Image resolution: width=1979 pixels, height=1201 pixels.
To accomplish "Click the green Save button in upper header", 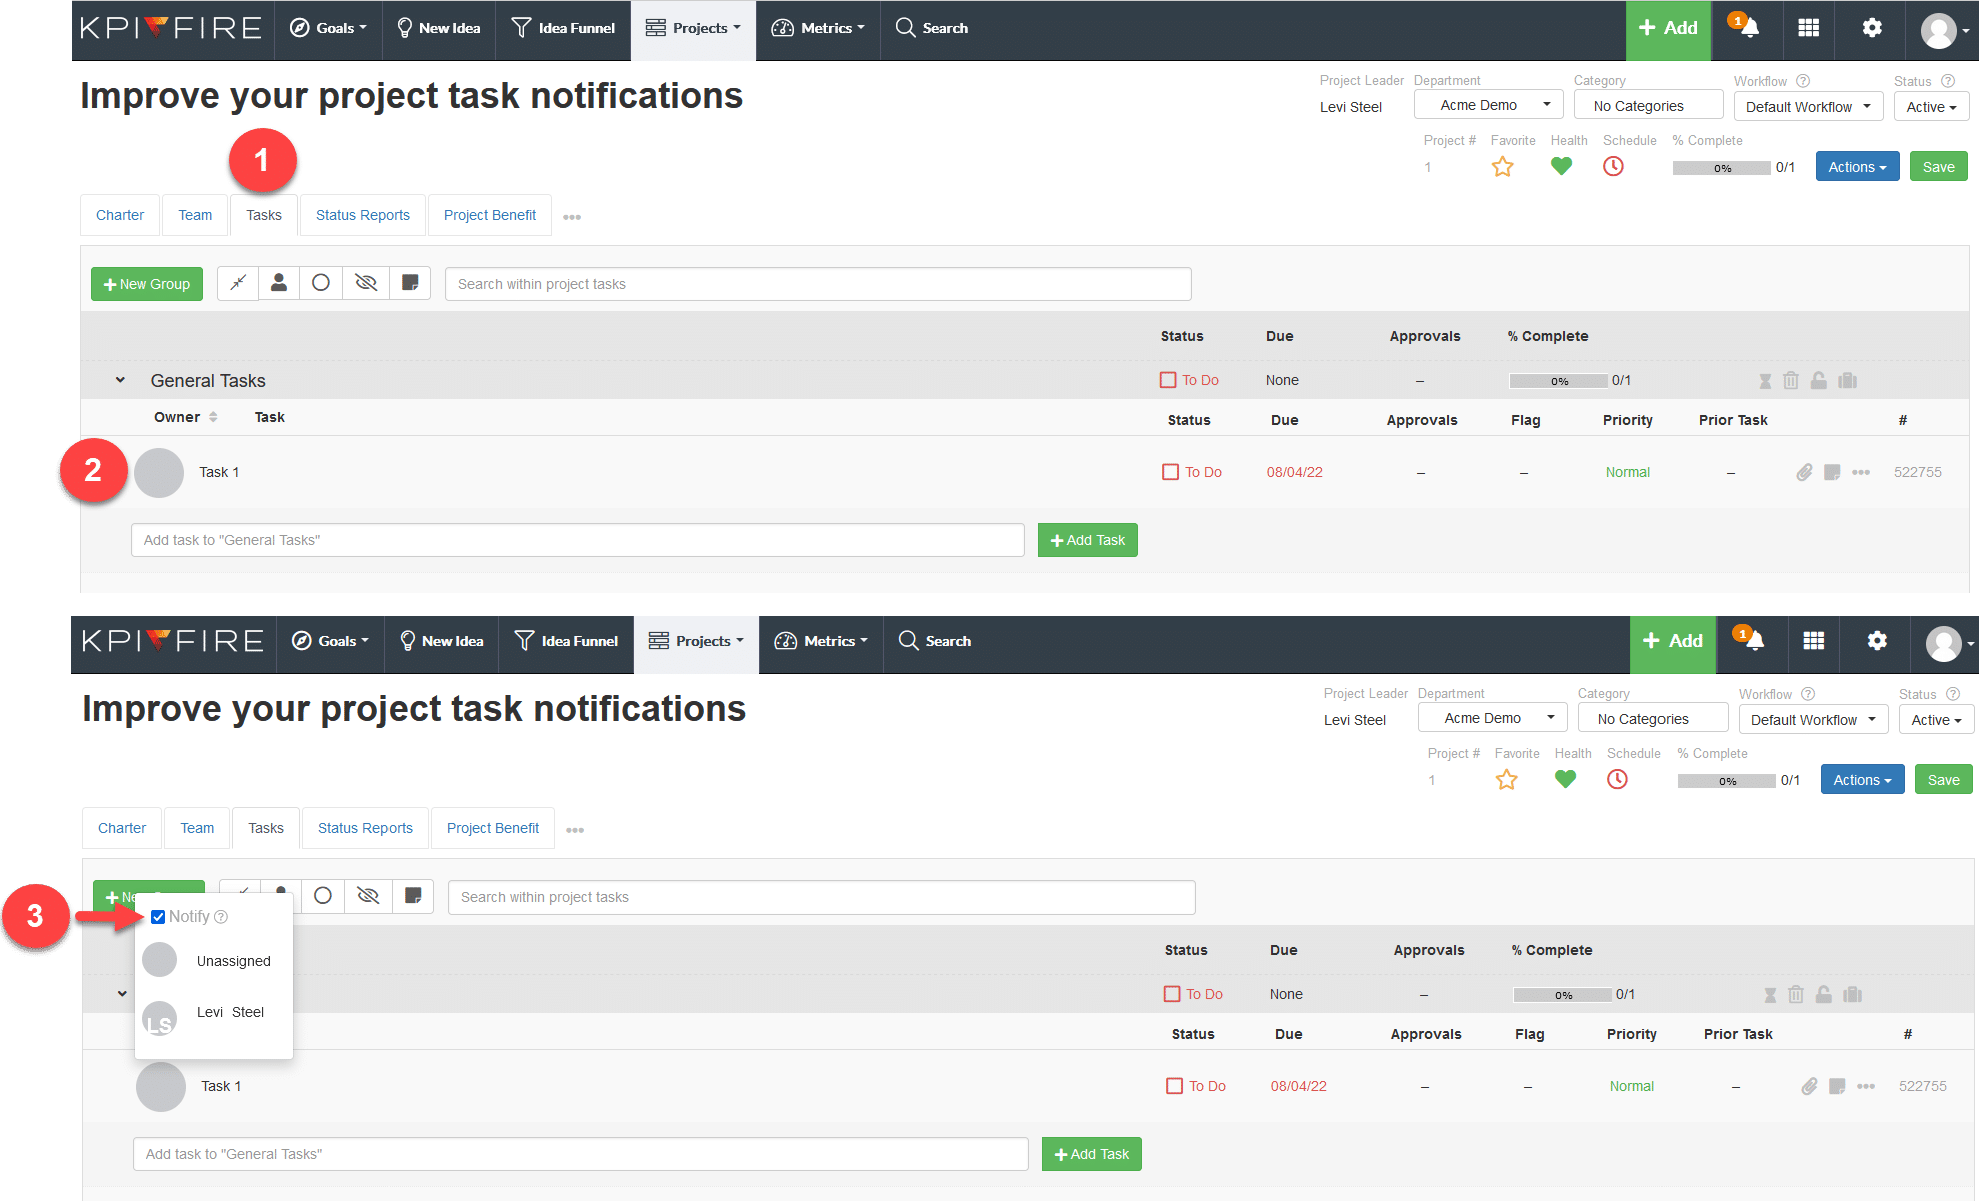I will (x=1938, y=167).
